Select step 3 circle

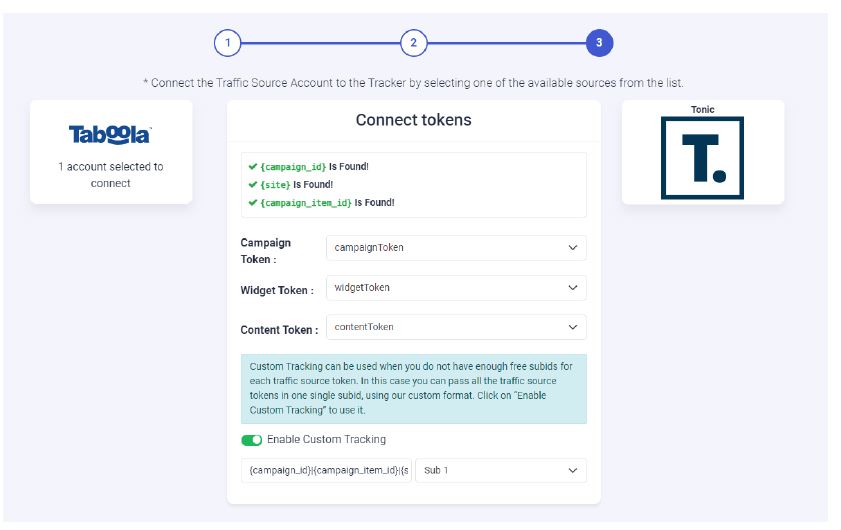pos(599,43)
